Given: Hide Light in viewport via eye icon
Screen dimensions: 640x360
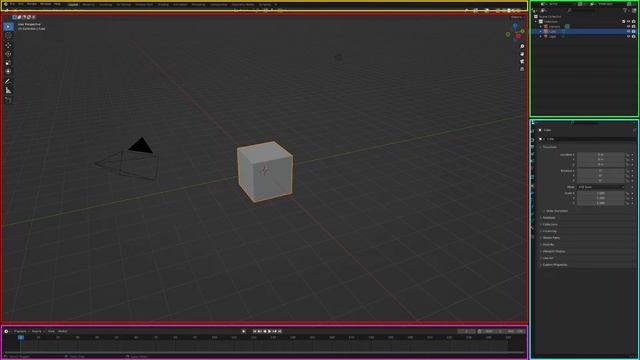Looking at the screenshot, I should point(629,36).
